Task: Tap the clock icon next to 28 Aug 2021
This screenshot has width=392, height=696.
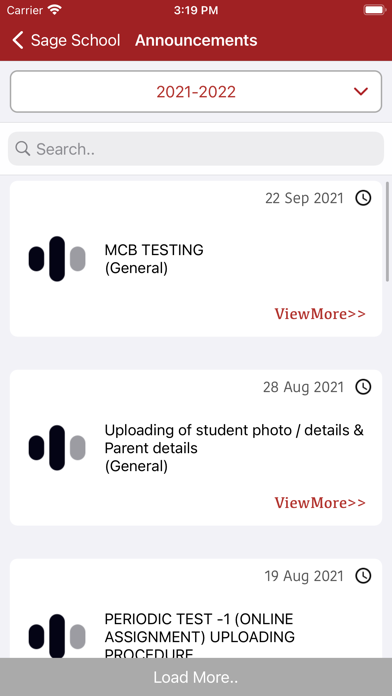Action: pos(363,387)
